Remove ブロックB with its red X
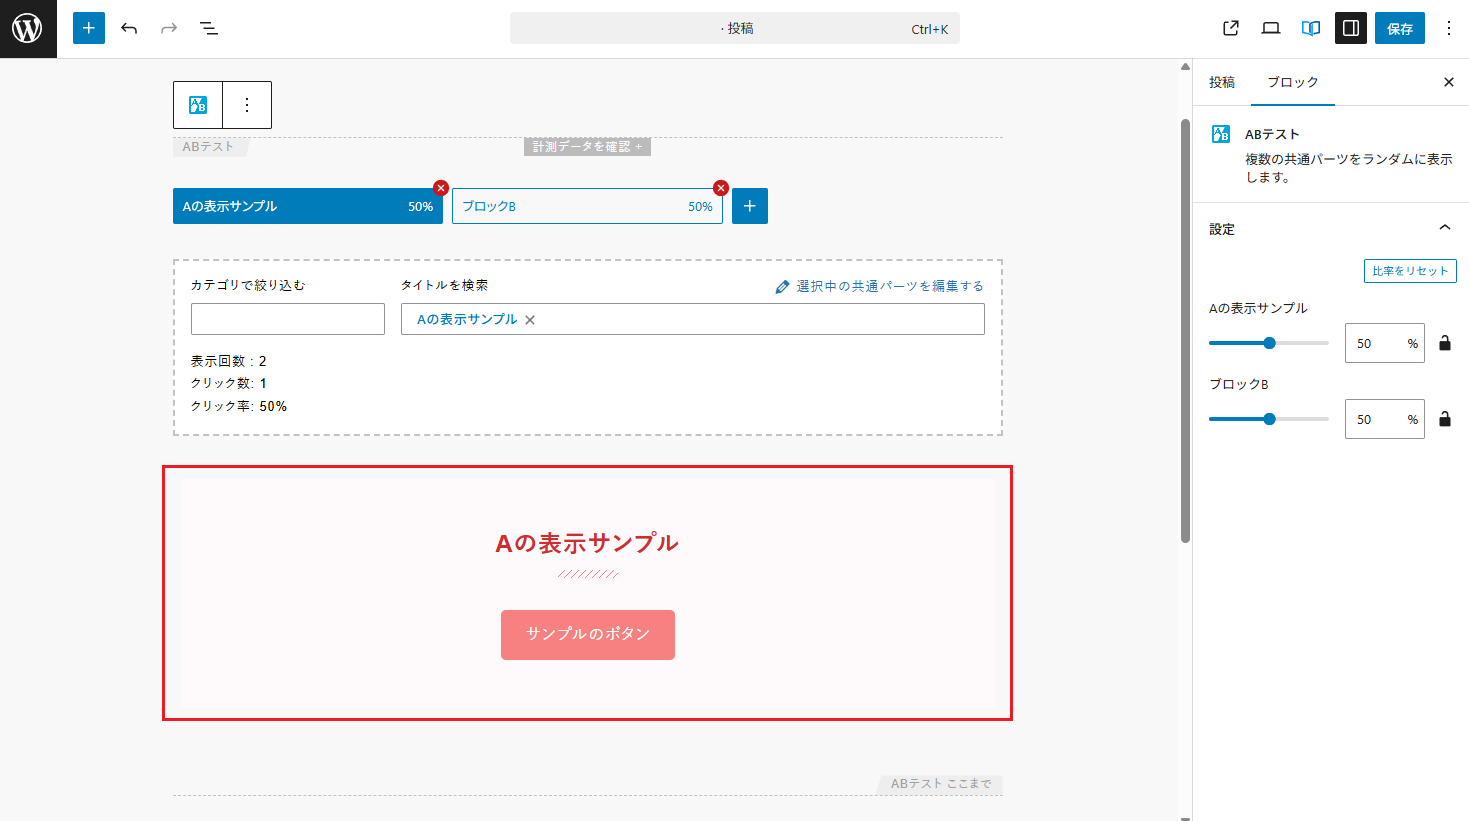The image size is (1469, 821). click(x=720, y=187)
